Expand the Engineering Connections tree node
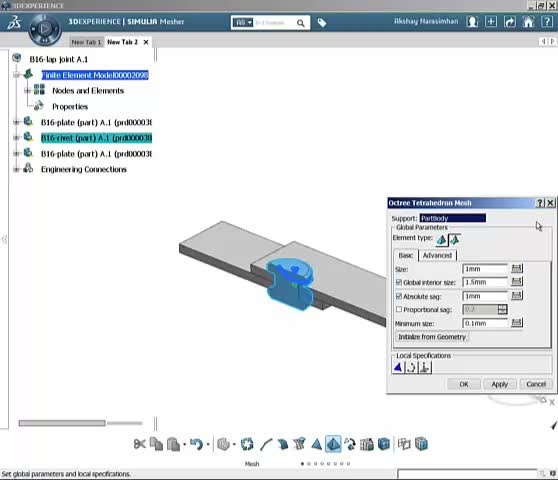This screenshot has height=480, width=558. (x=16, y=170)
